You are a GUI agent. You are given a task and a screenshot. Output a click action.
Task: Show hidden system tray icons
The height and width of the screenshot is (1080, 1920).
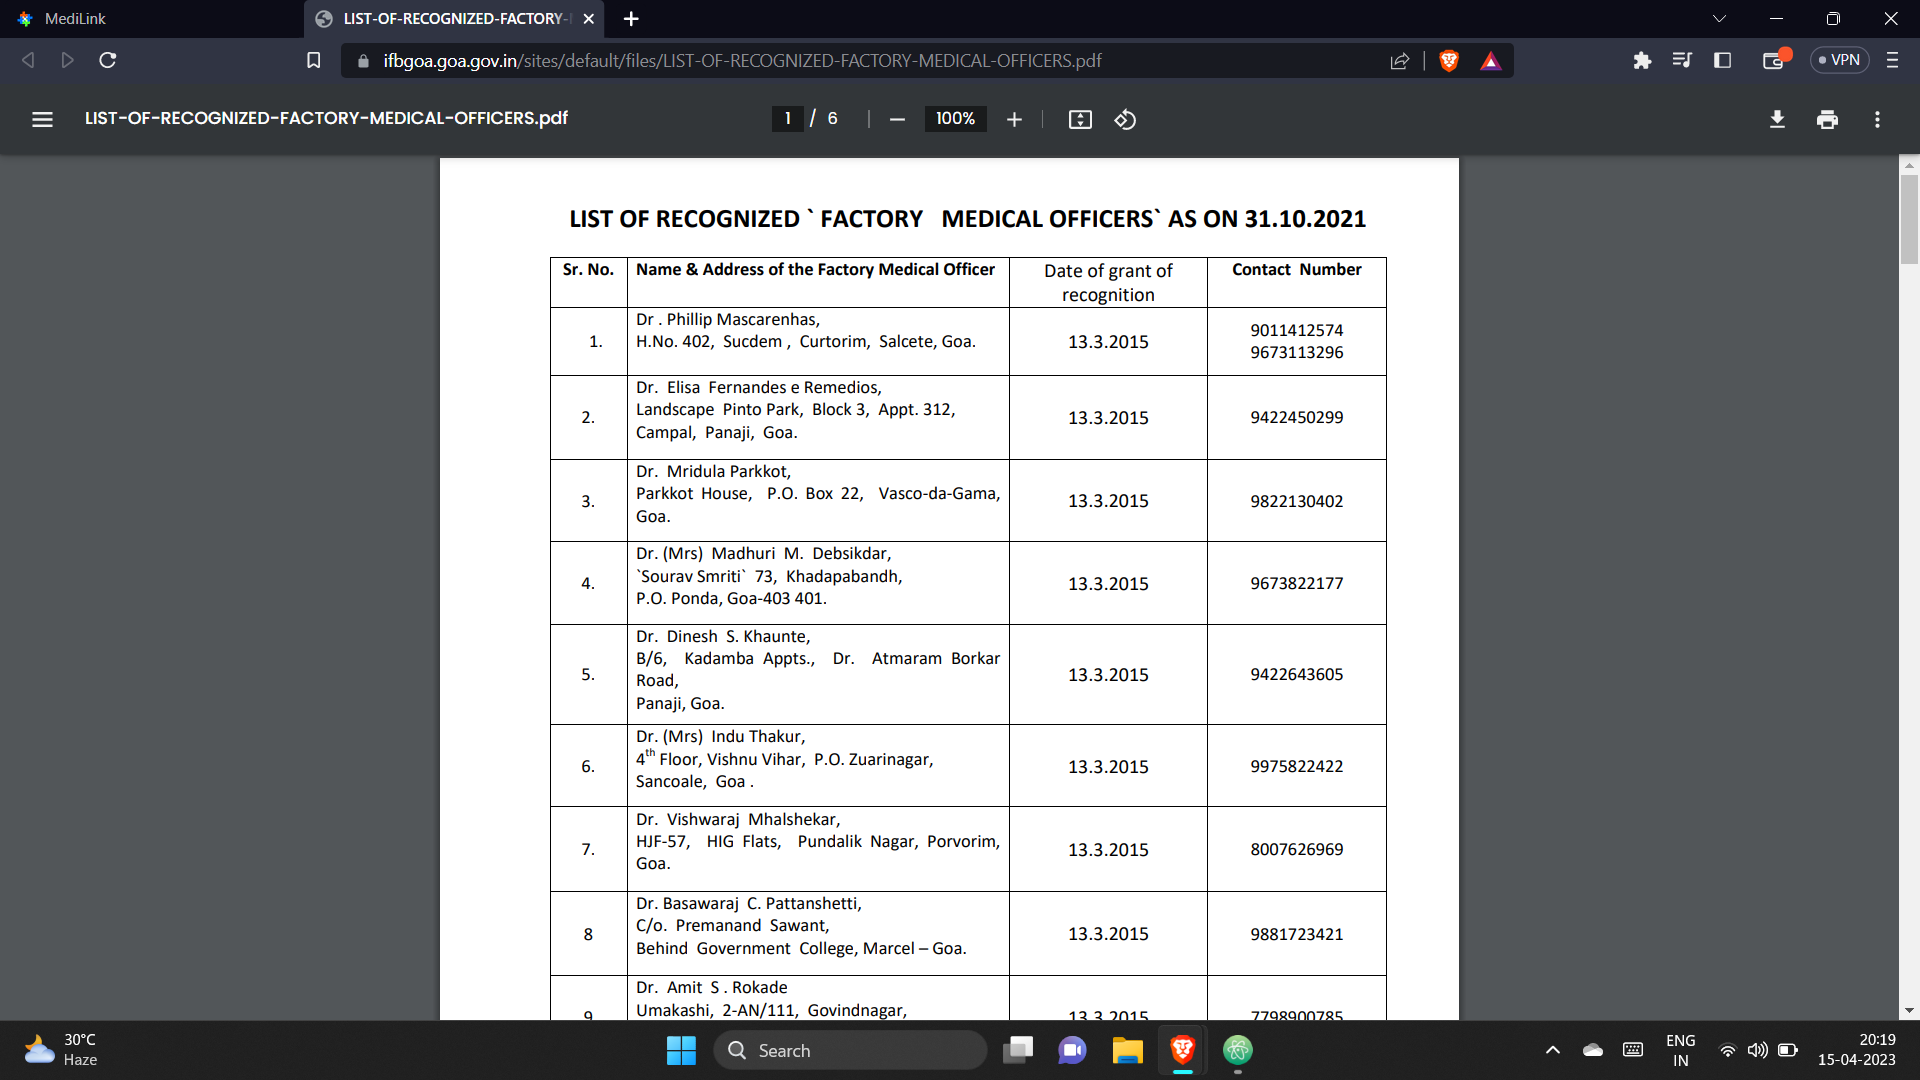(x=1552, y=1050)
